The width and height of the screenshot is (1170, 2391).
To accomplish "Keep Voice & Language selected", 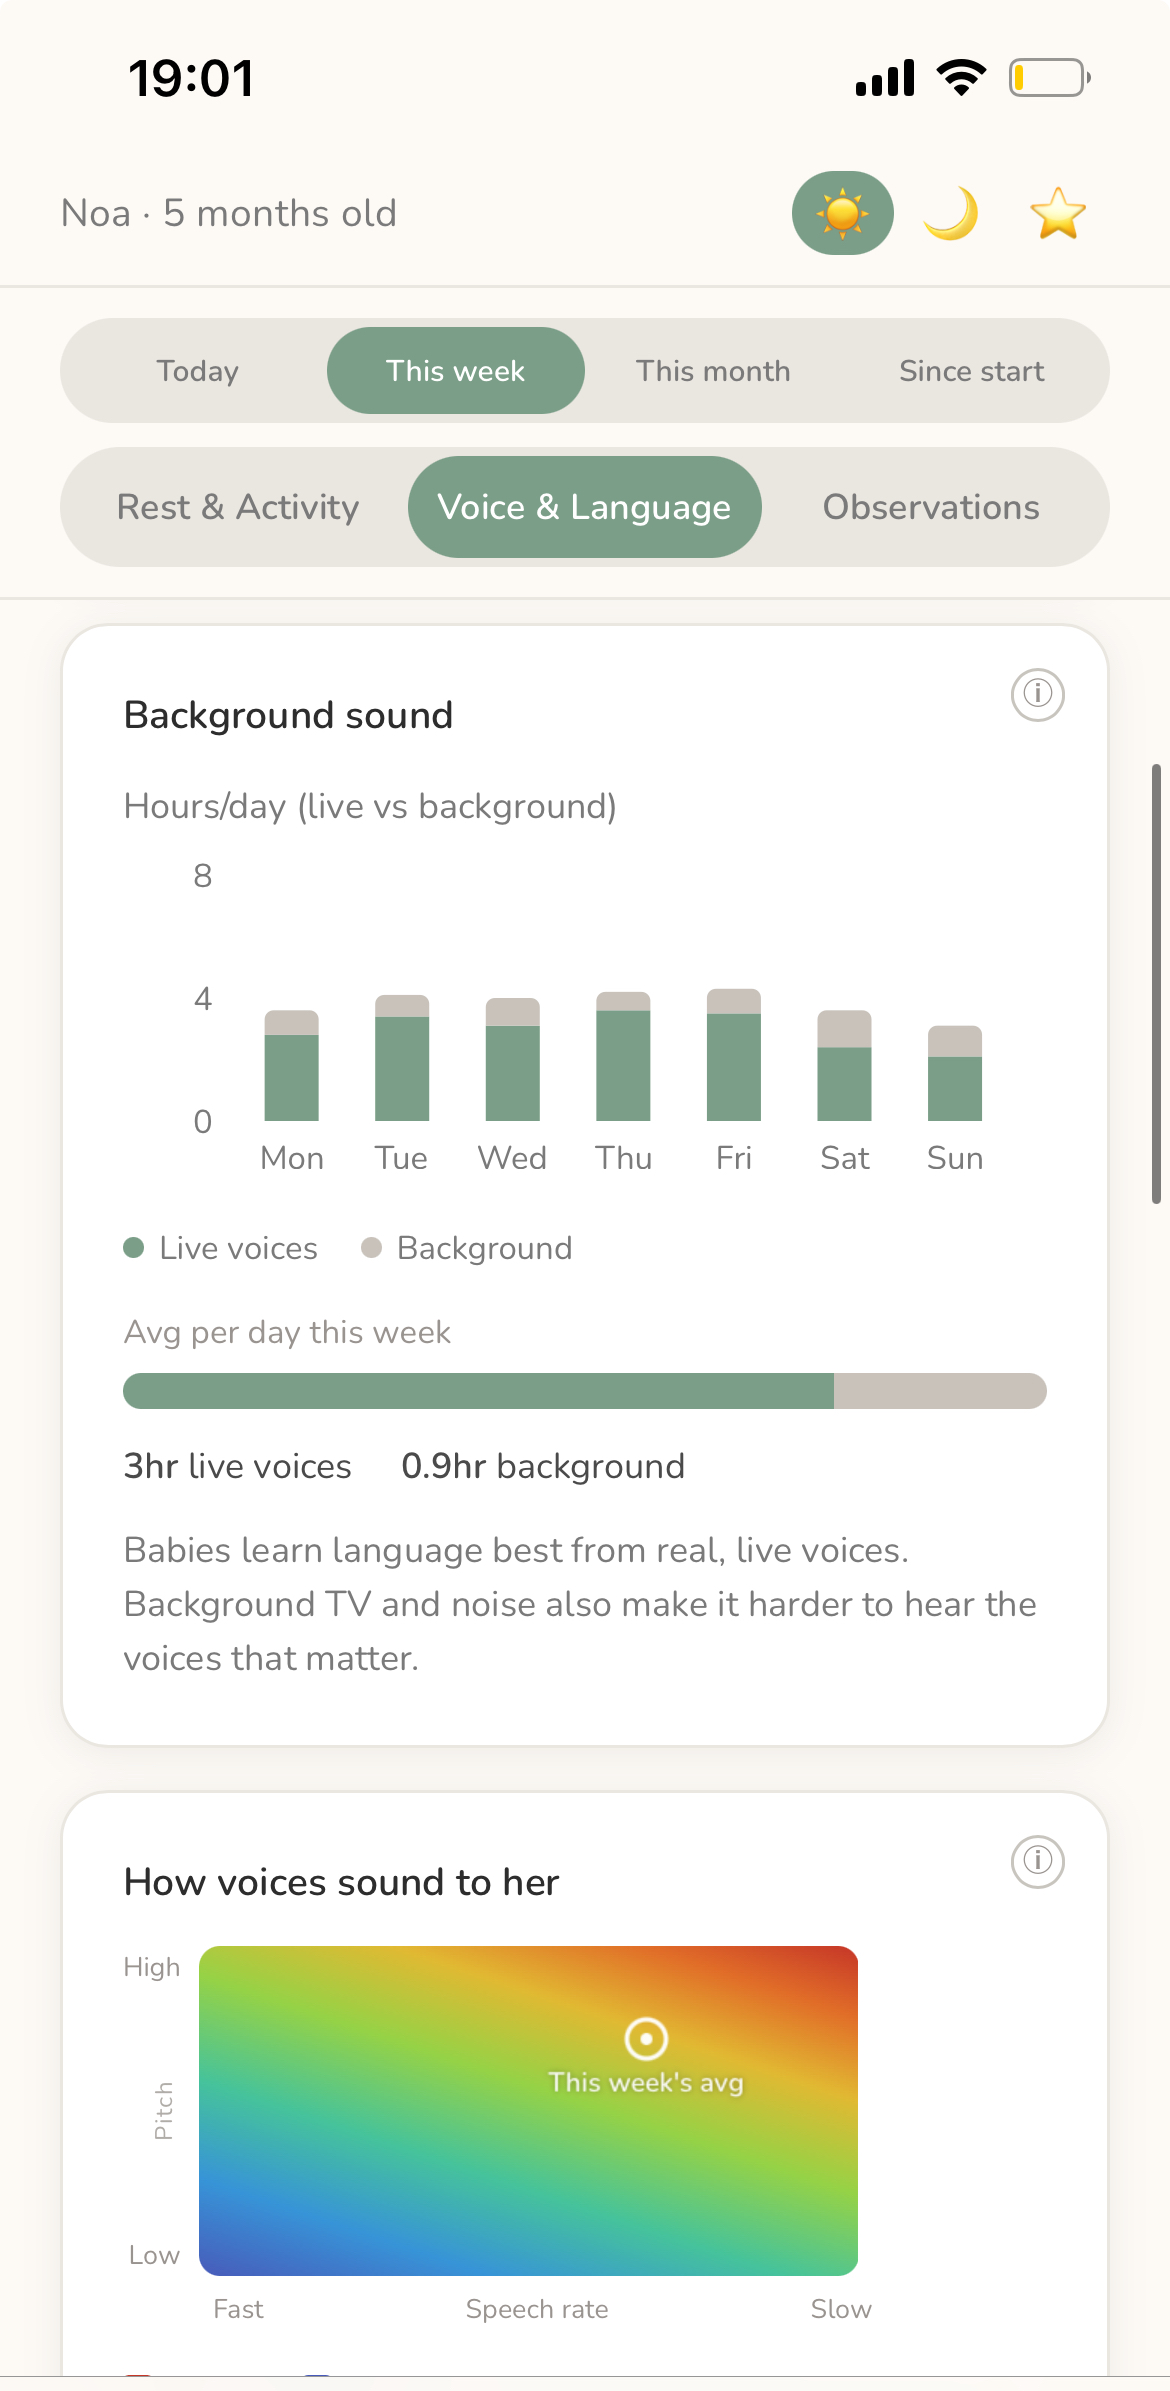I will 584,507.
